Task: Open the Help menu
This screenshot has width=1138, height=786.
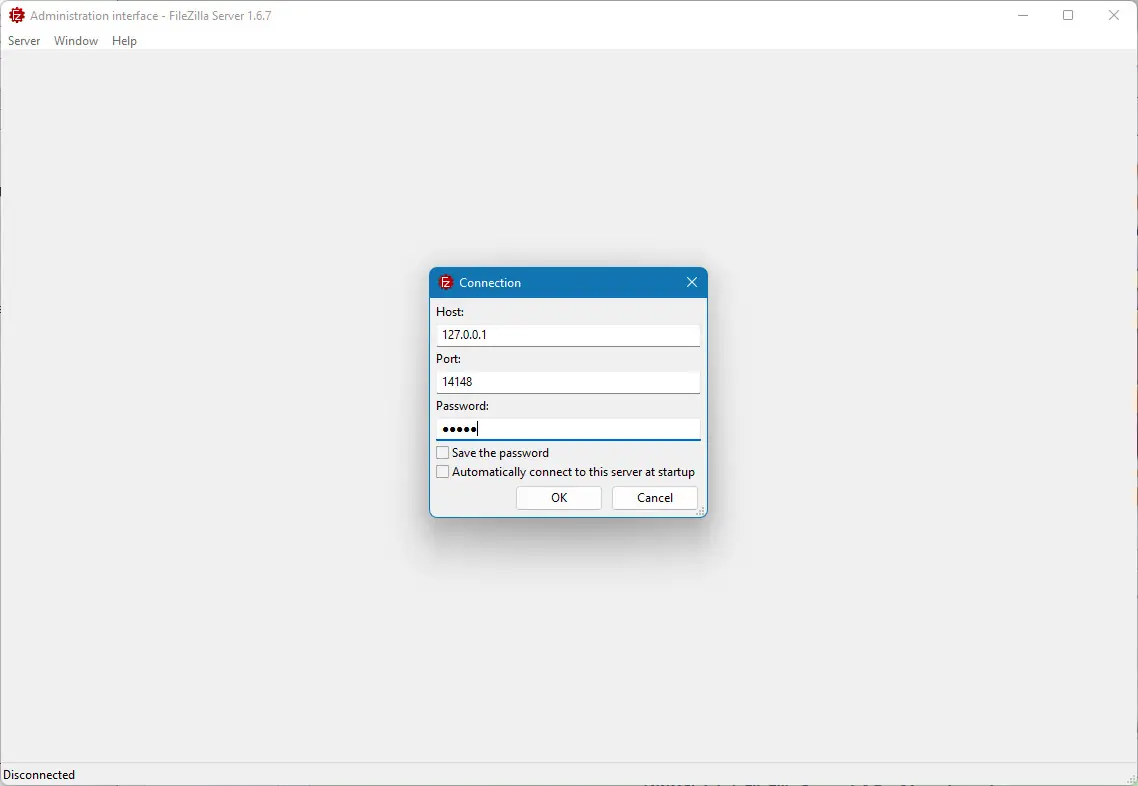Action: tap(124, 41)
